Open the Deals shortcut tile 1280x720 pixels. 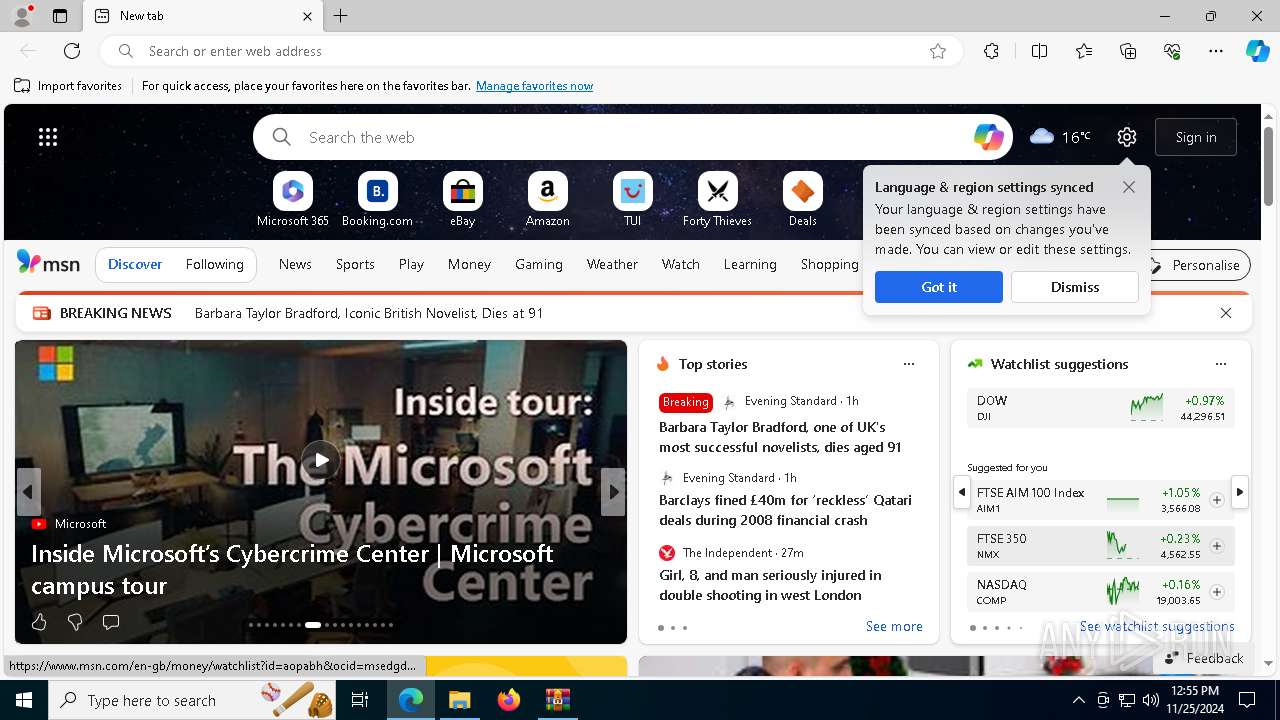[x=802, y=199]
